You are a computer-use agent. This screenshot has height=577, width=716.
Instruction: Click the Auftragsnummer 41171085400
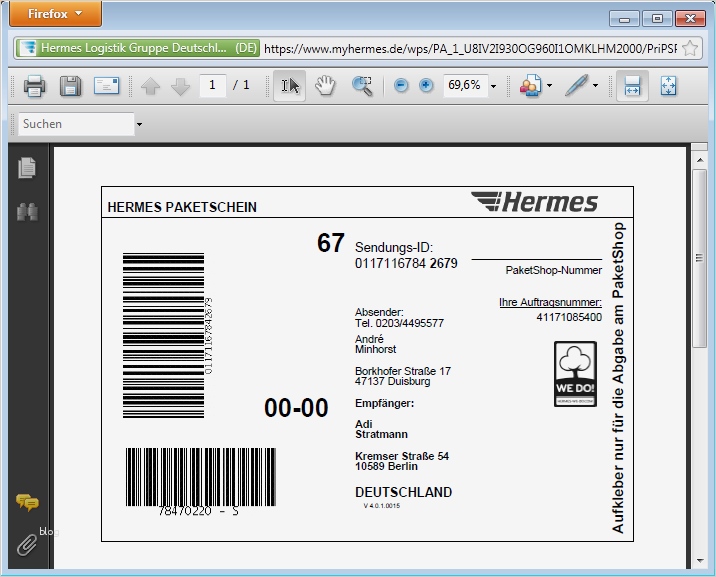(569, 317)
